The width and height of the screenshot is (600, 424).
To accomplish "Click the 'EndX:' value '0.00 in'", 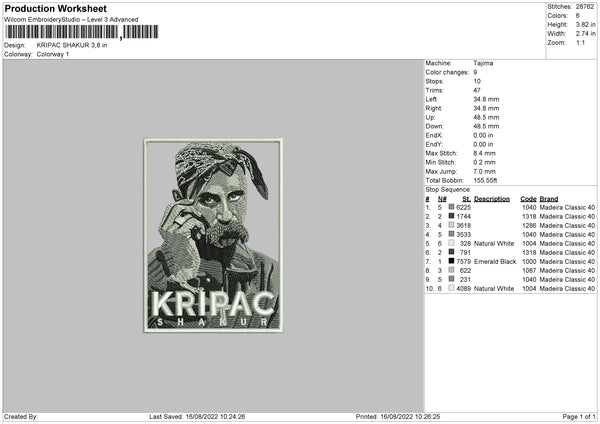I will (x=483, y=135).
